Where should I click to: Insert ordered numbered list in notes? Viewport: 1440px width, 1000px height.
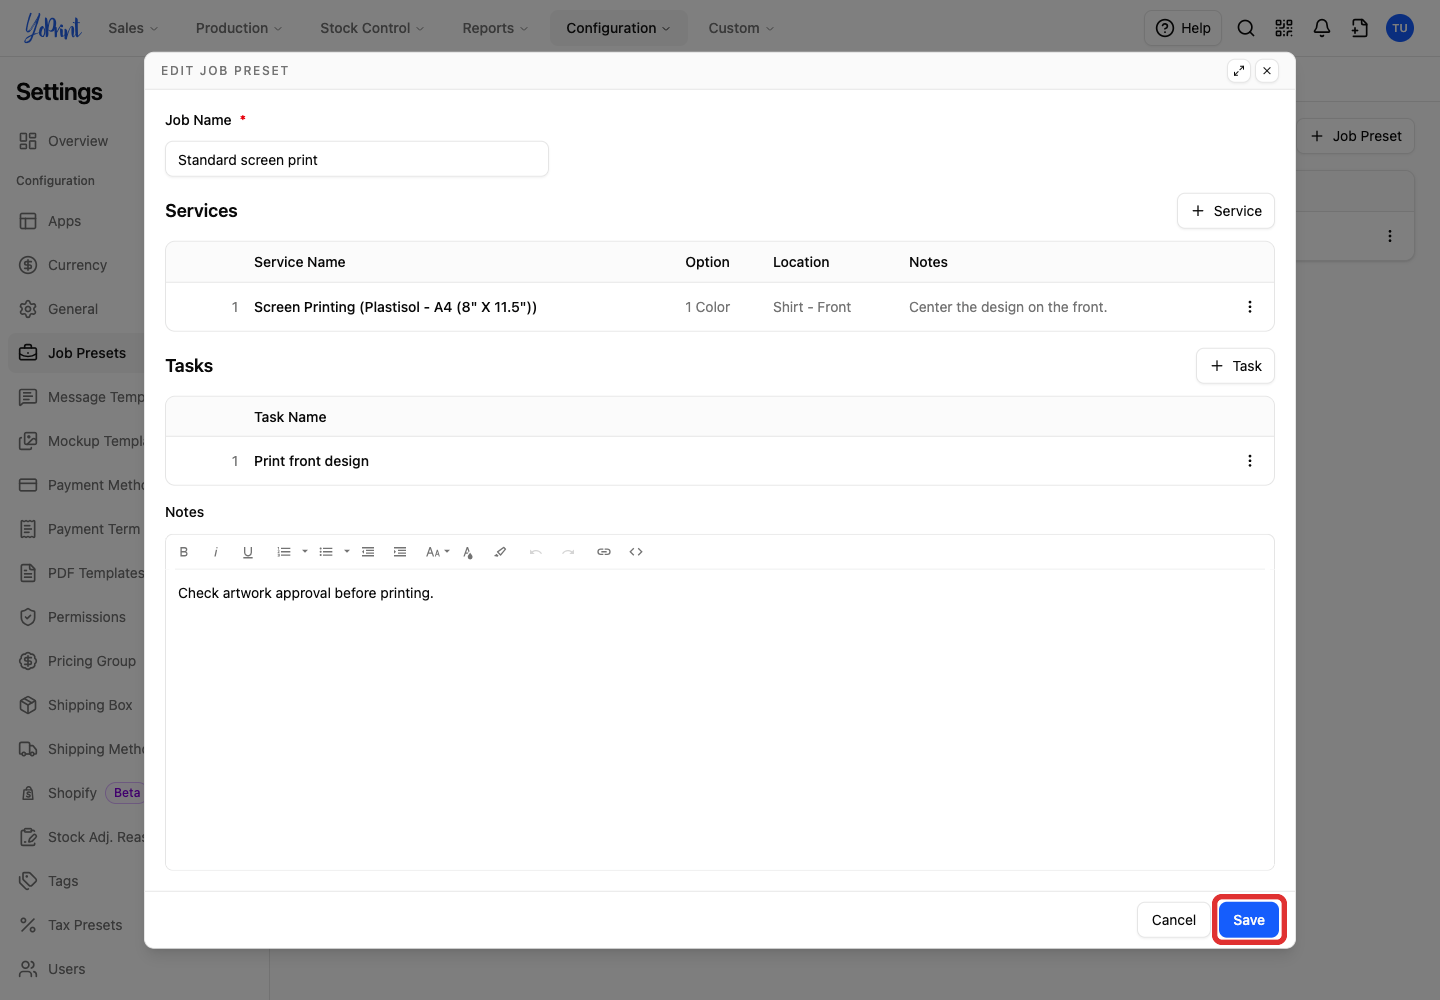pos(284,552)
